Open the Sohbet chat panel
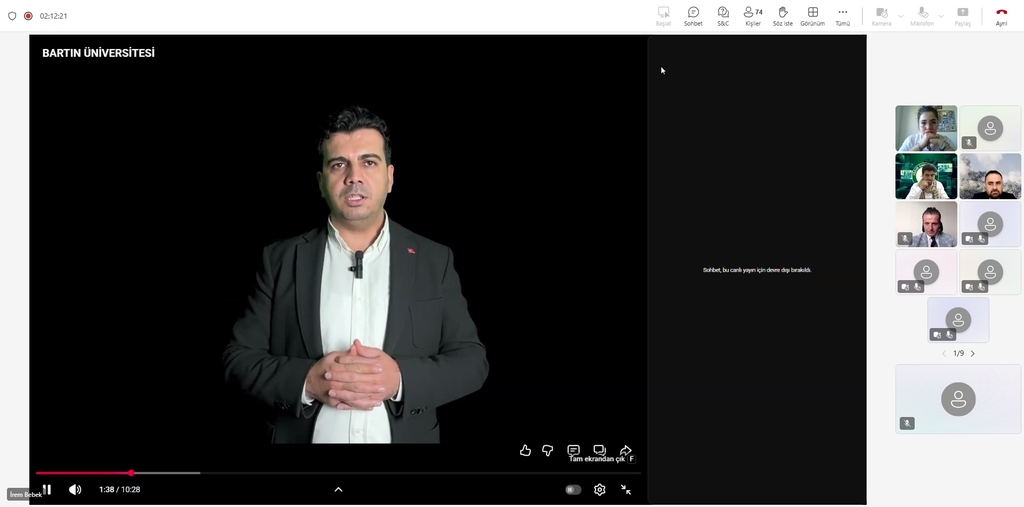The height and width of the screenshot is (507, 1024). pos(693,16)
